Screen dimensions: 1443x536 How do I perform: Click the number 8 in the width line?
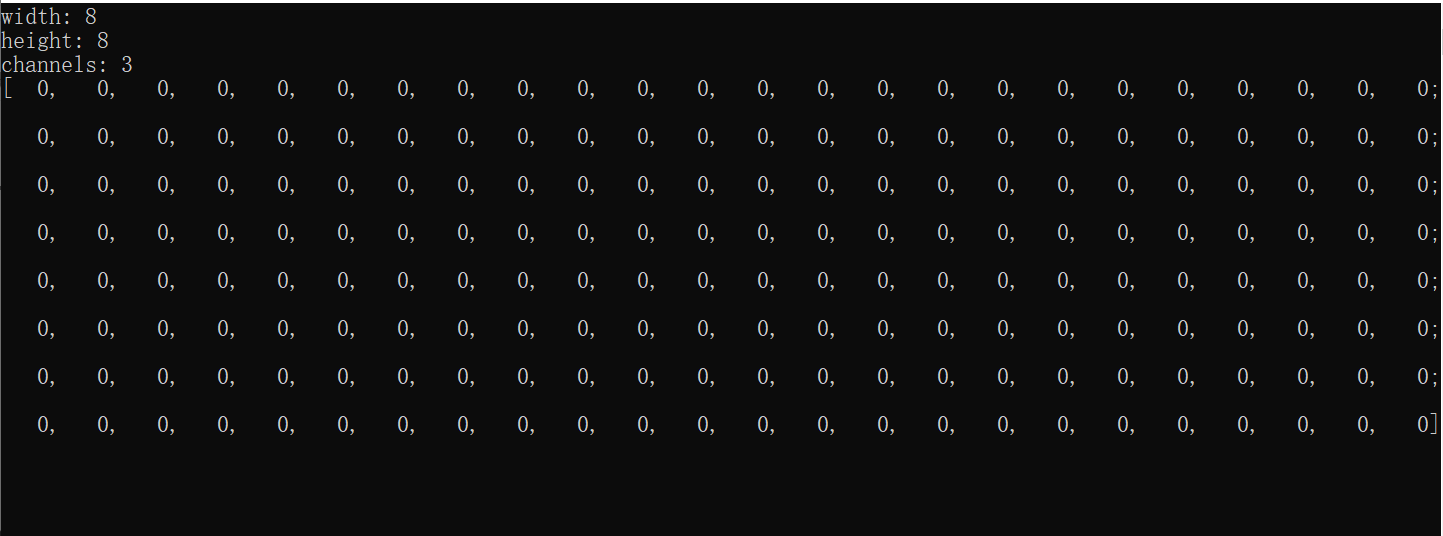91,17
